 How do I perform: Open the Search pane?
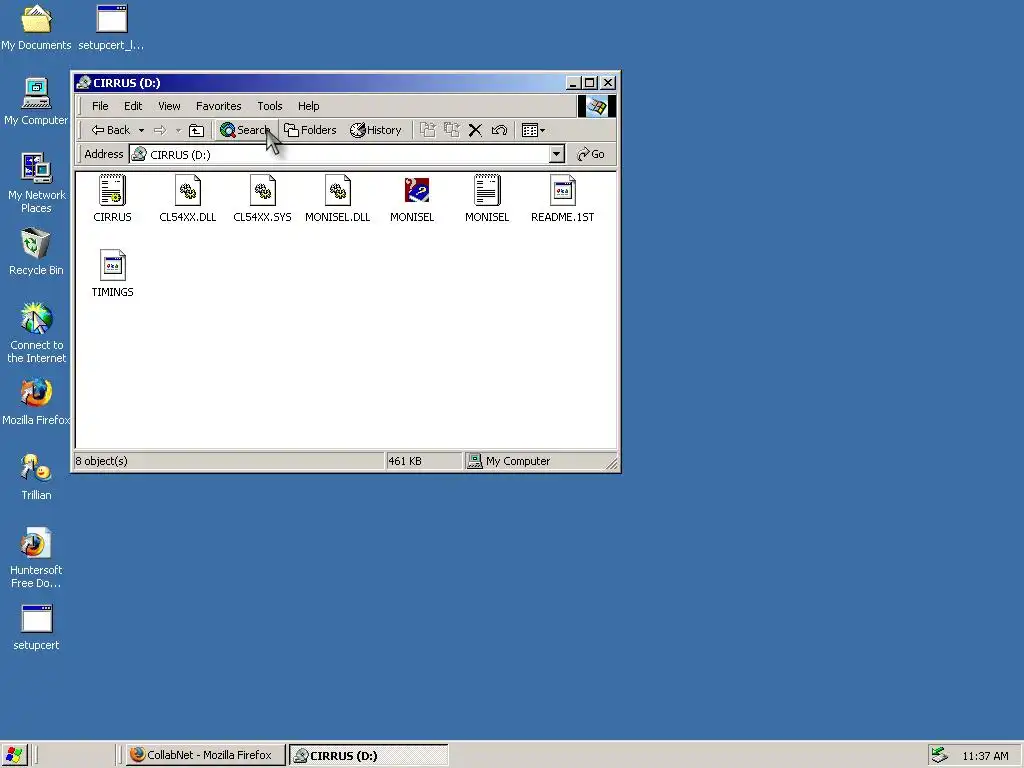pyautogui.click(x=246, y=130)
